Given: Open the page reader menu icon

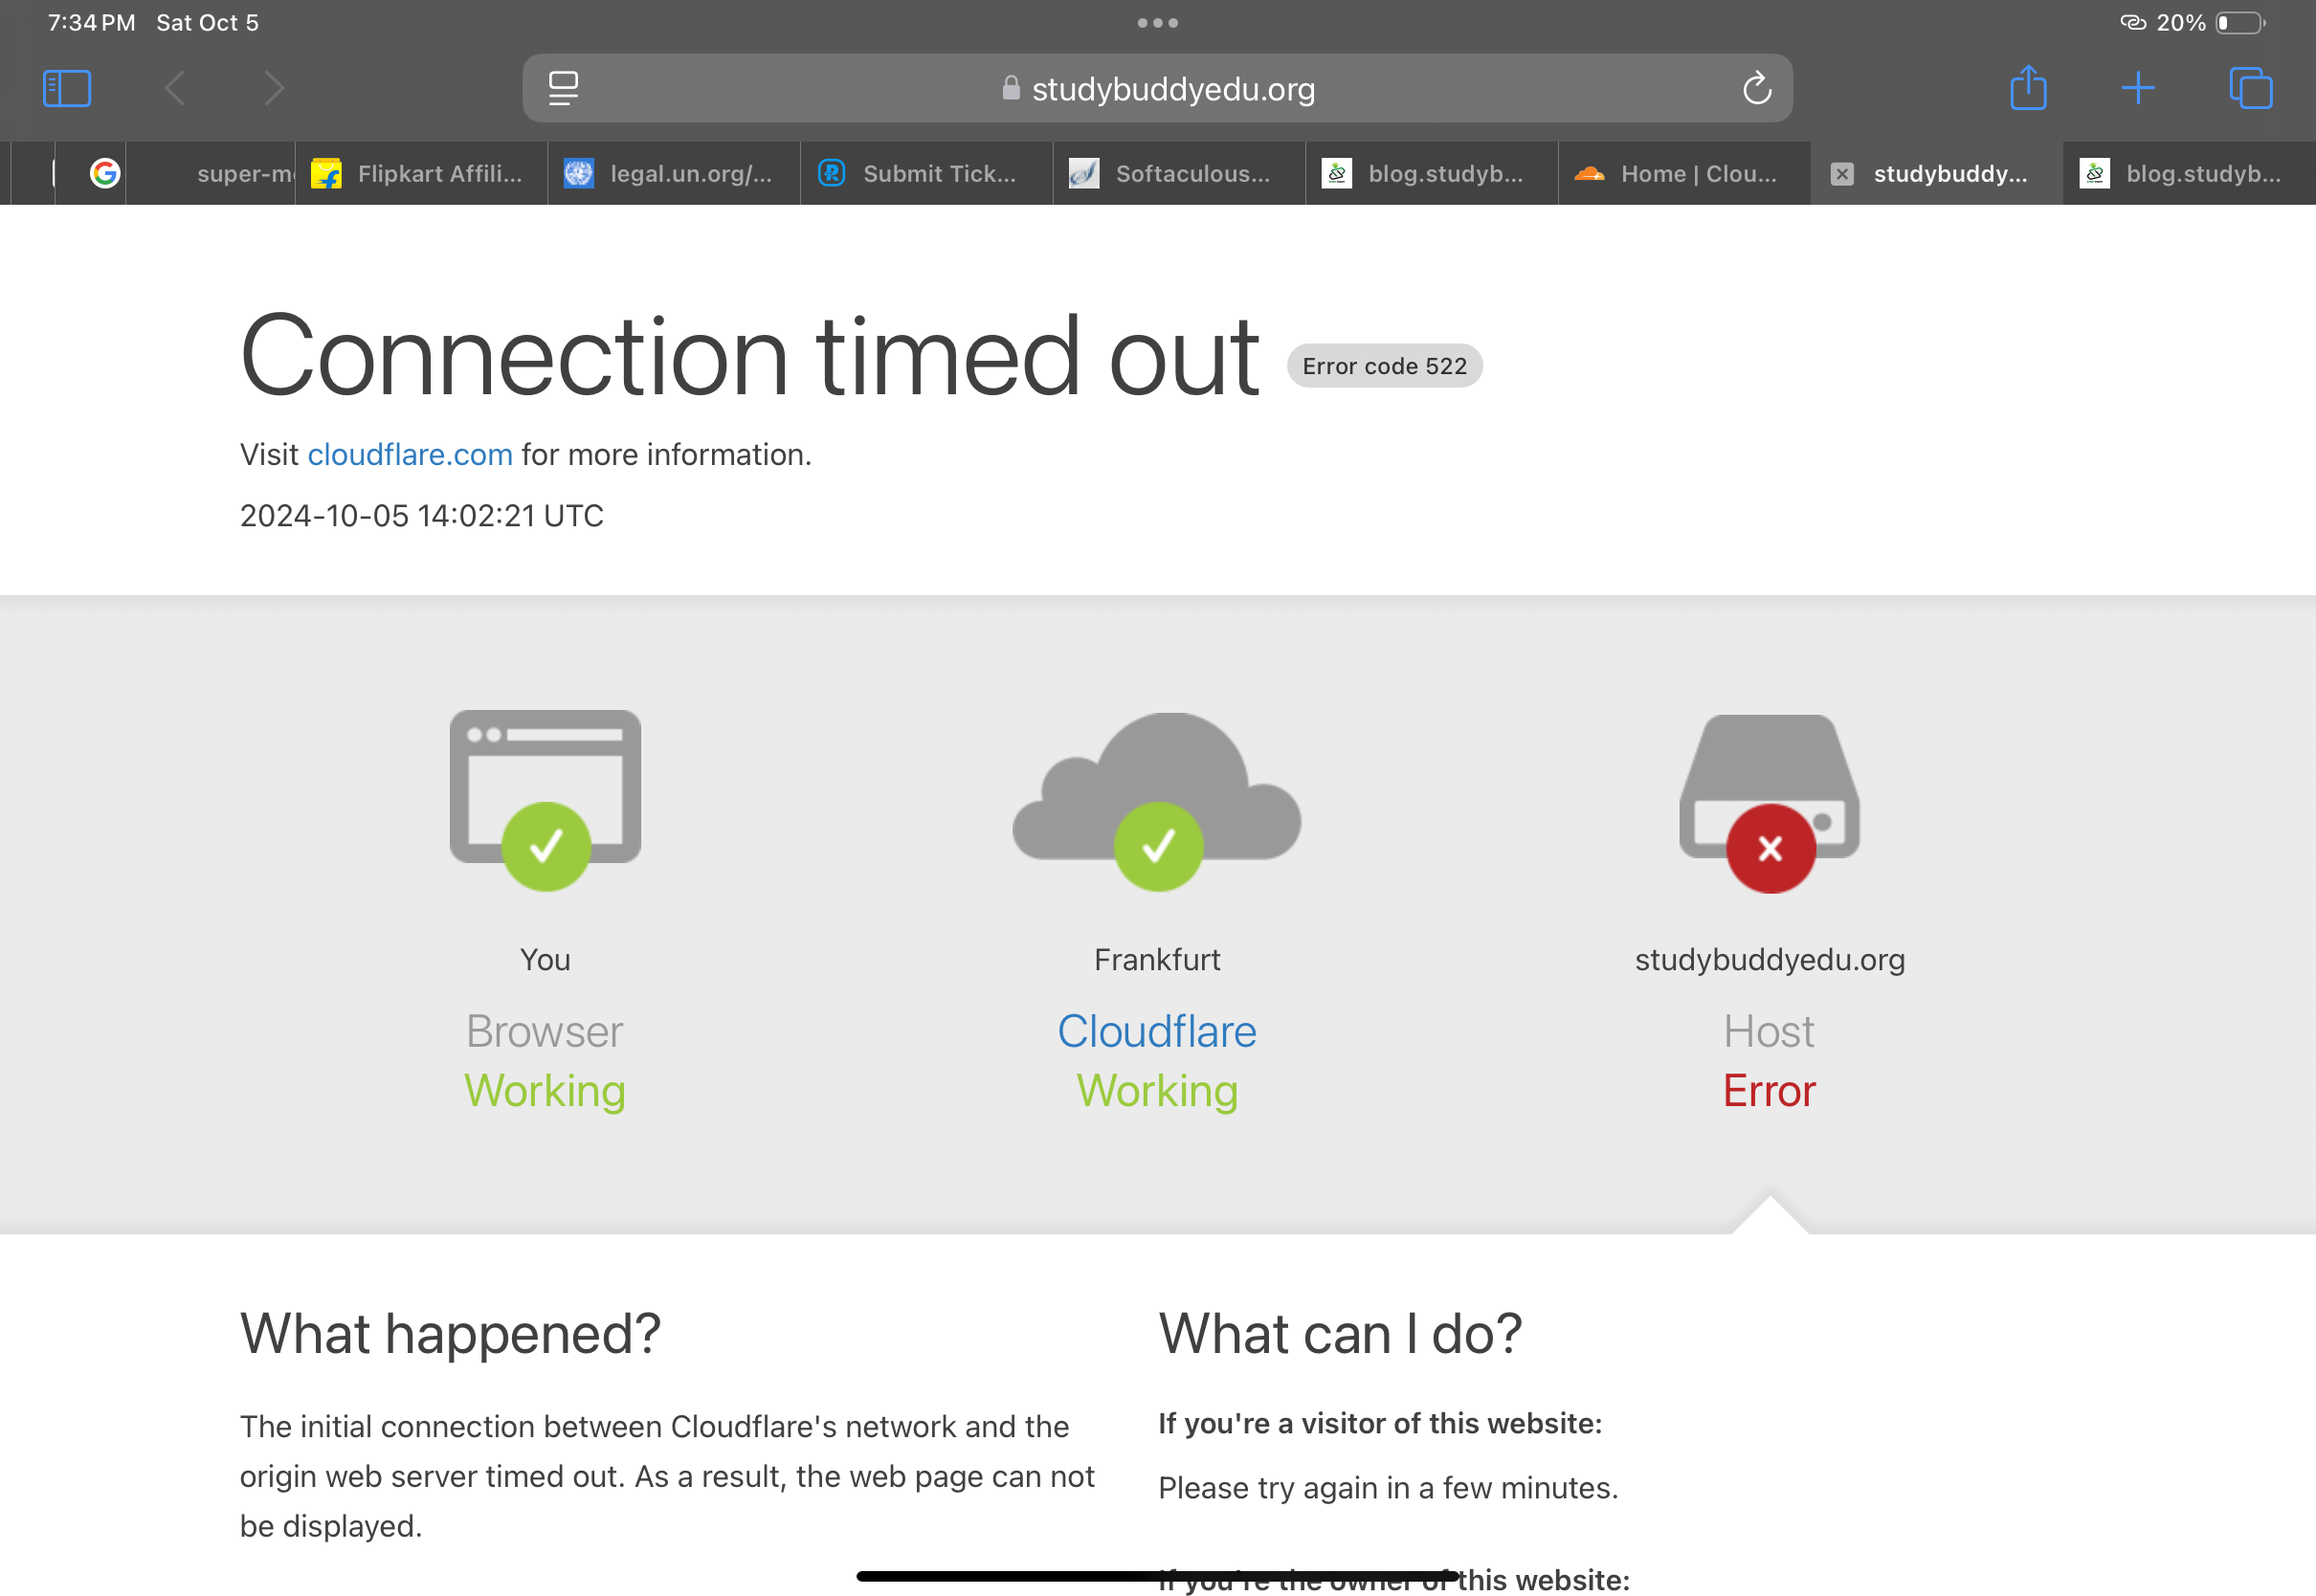Looking at the screenshot, I should pos(563,88).
